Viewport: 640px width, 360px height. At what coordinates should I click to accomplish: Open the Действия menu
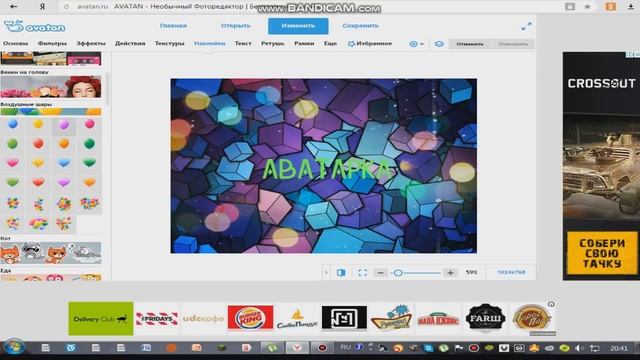pos(130,43)
